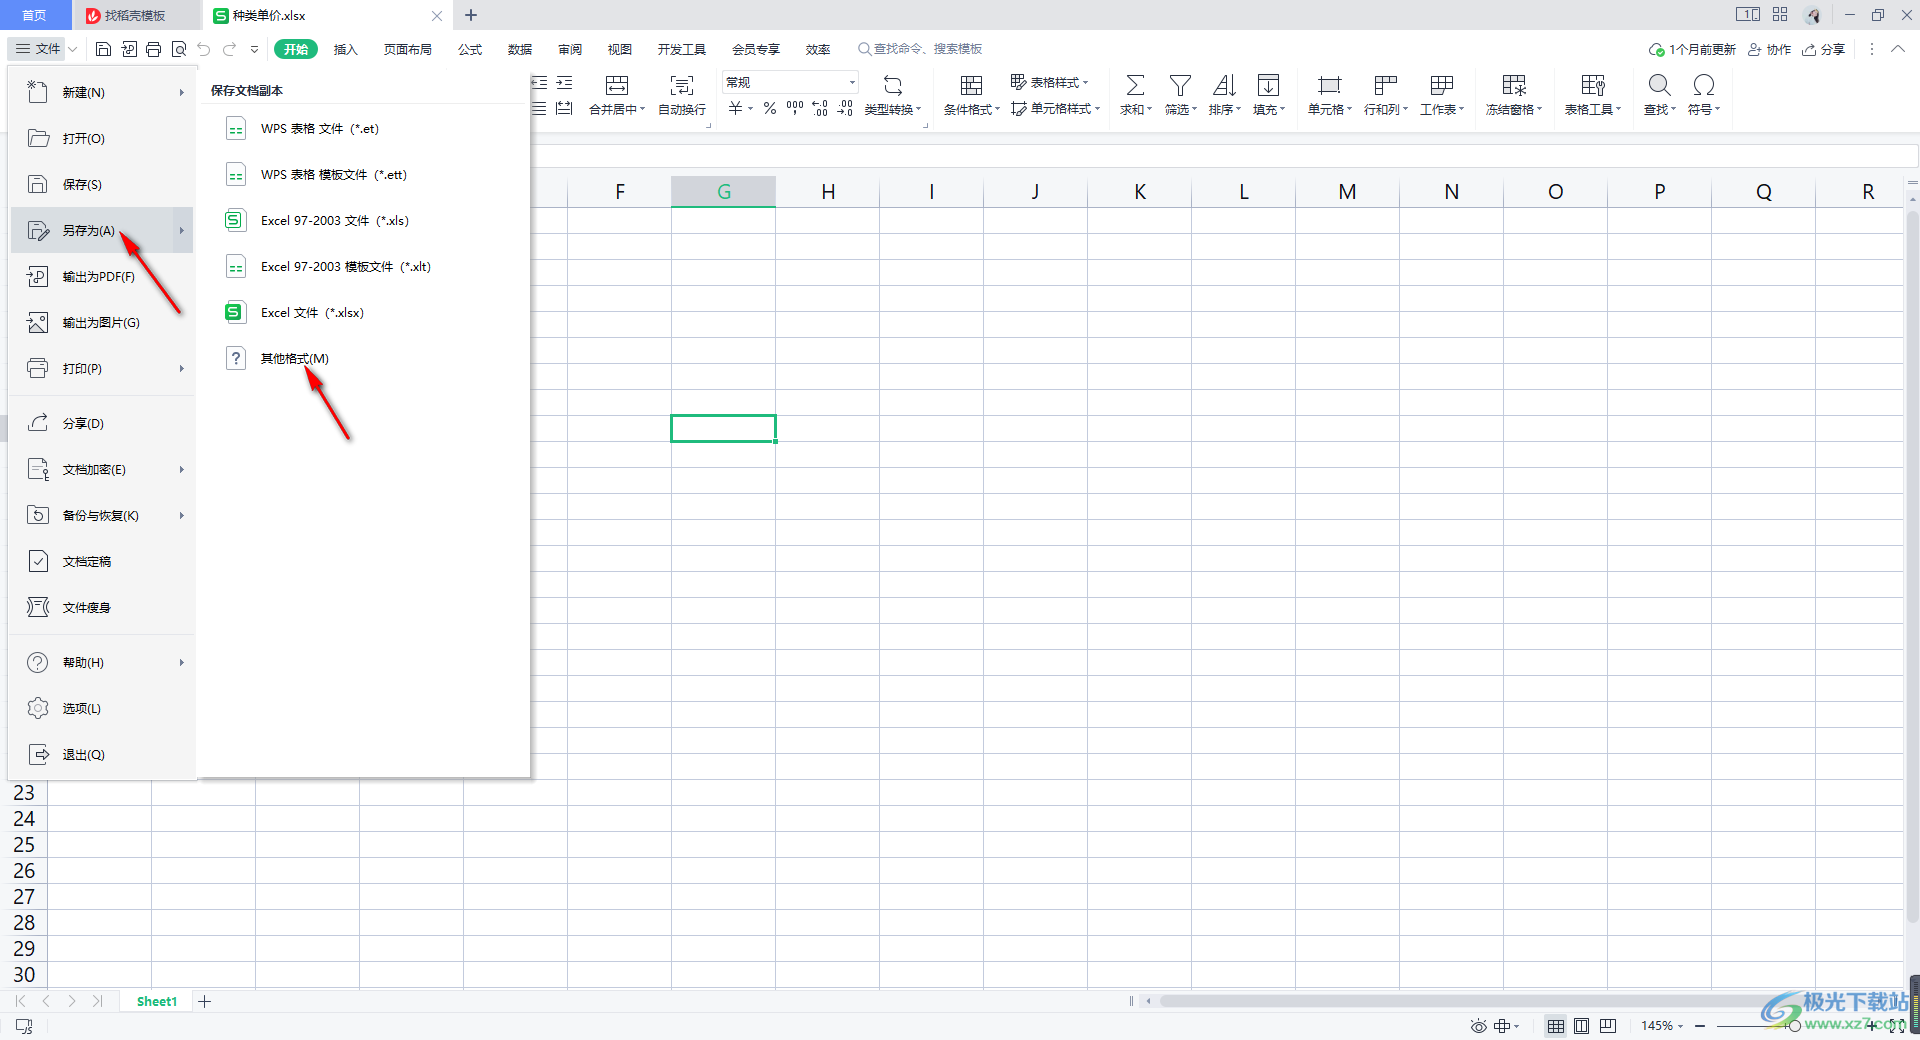Click the command search field
1920x1040 pixels.
[x=920, y=49]
